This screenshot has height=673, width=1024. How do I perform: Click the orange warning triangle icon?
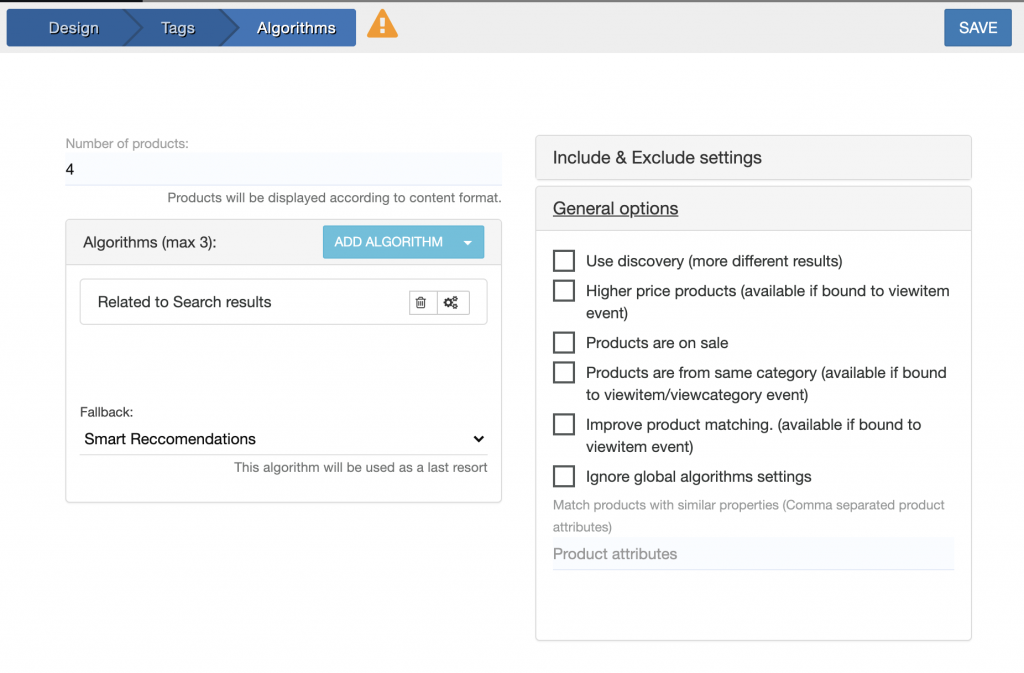click(x=382, y=25)
